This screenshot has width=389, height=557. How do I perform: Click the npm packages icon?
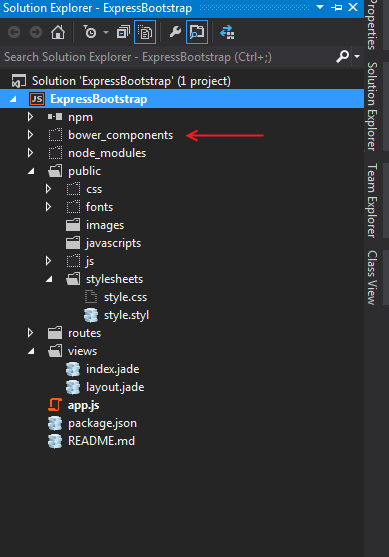[x=55, y=117]
